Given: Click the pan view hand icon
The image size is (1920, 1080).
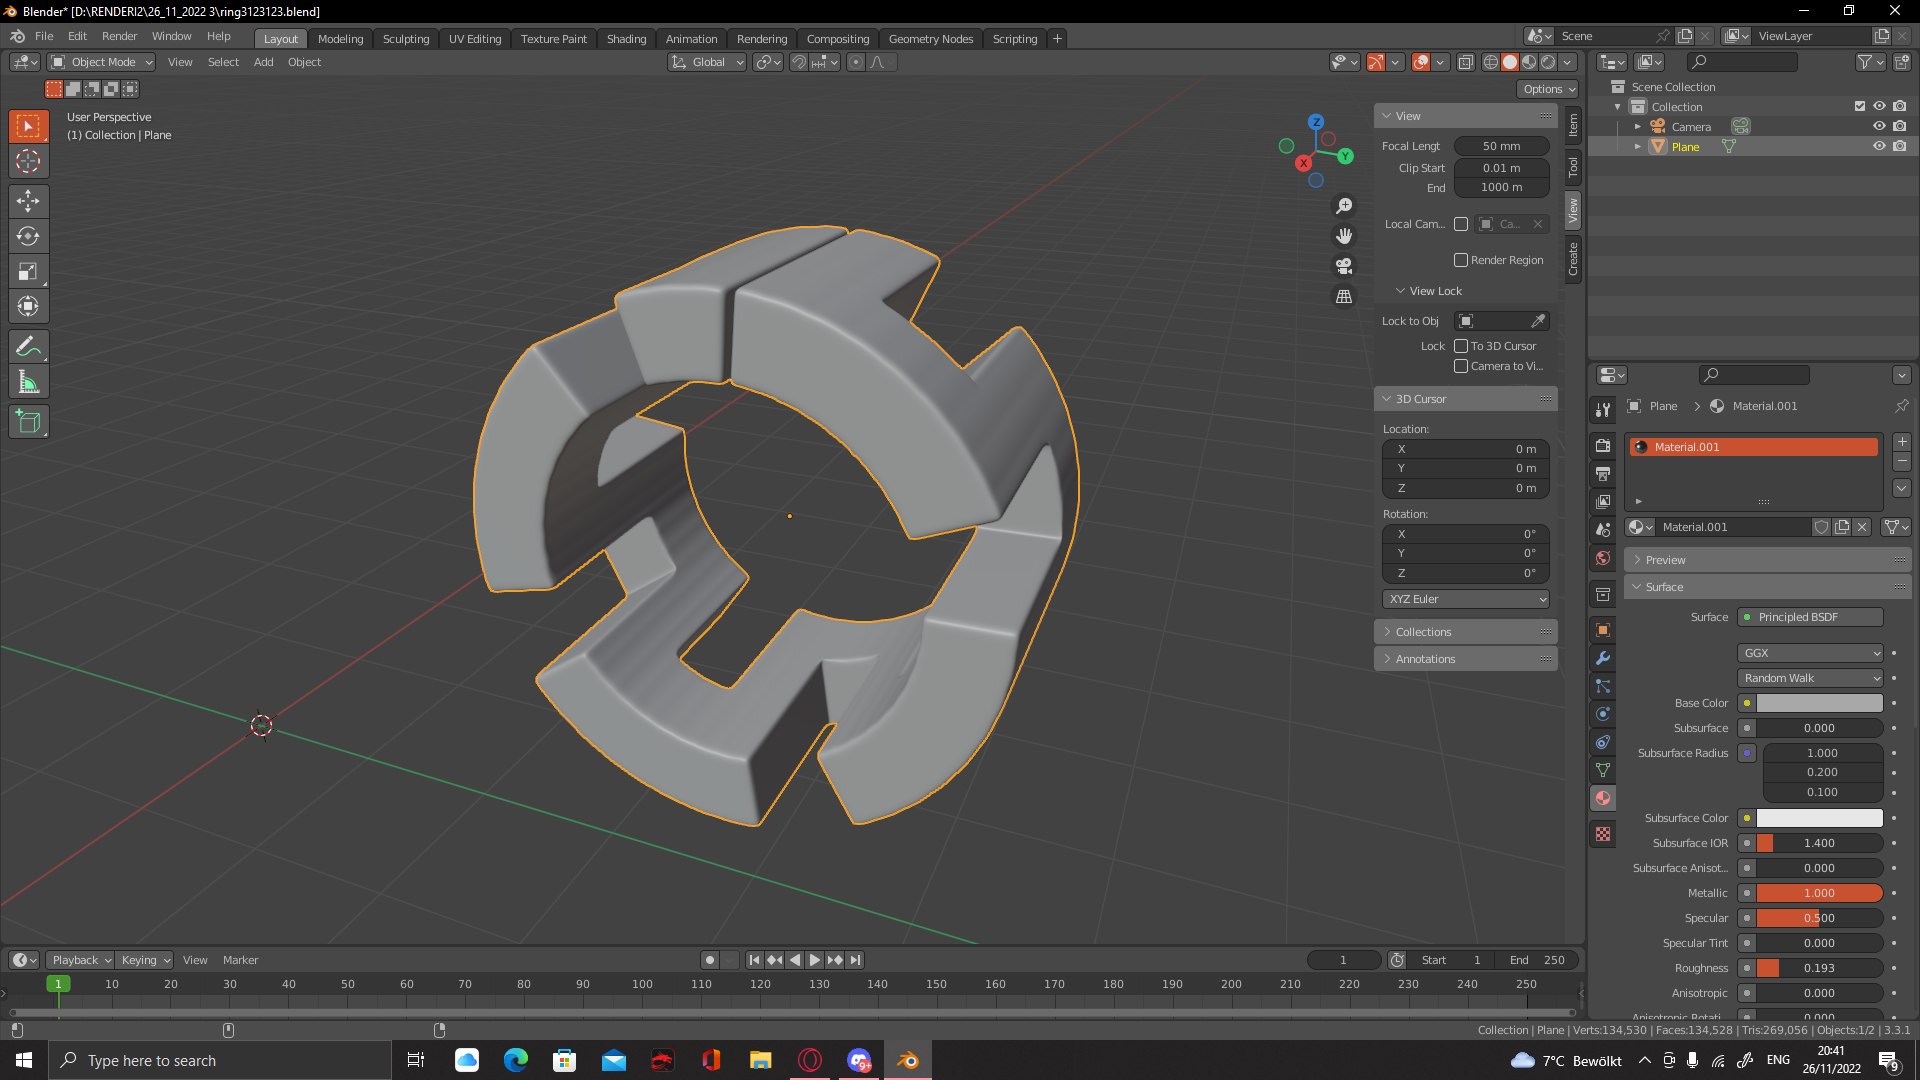Looking at the screenshot, I should click(1344, 236).
